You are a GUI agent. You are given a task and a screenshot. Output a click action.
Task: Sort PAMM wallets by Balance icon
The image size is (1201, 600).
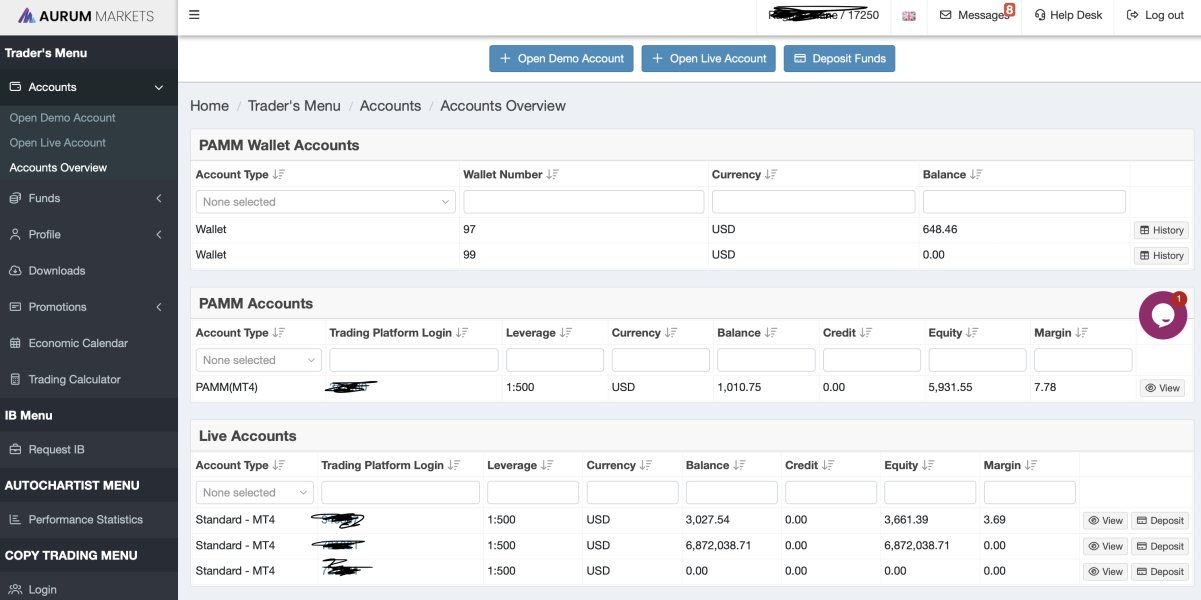976,174
